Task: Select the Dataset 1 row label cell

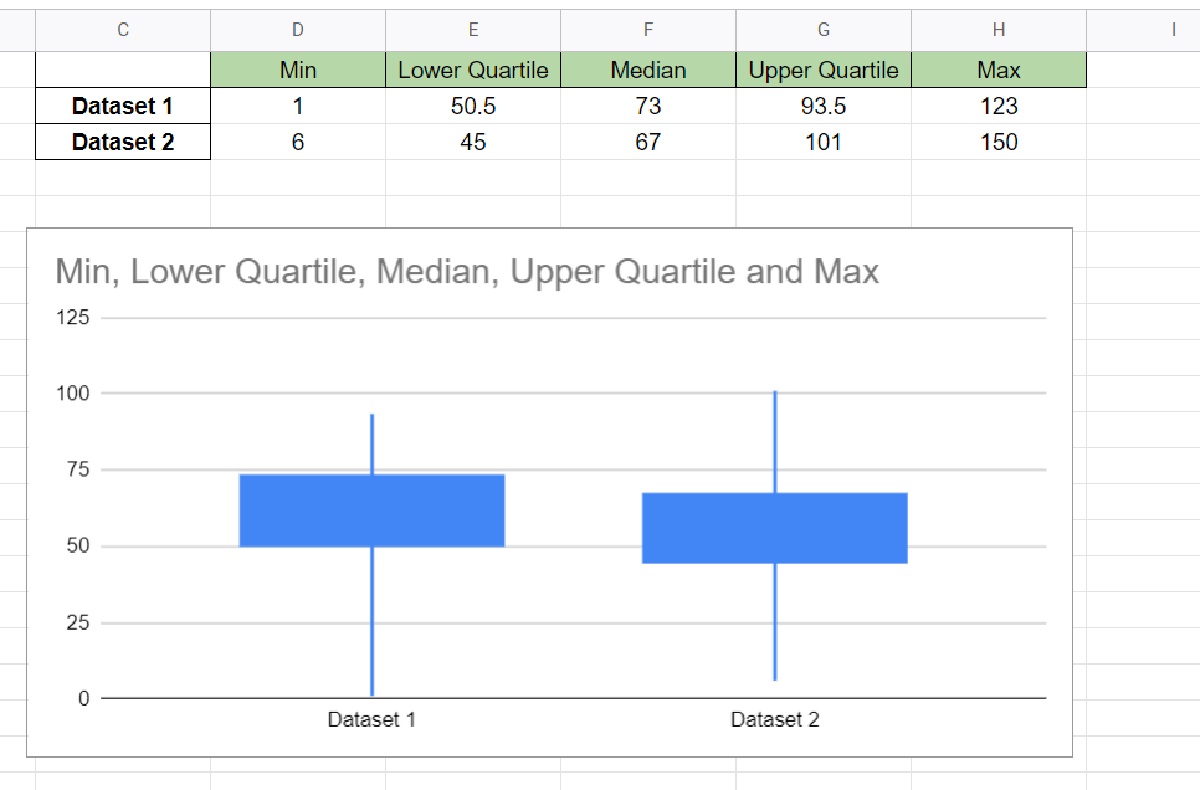Action: [x=122, y=106]
